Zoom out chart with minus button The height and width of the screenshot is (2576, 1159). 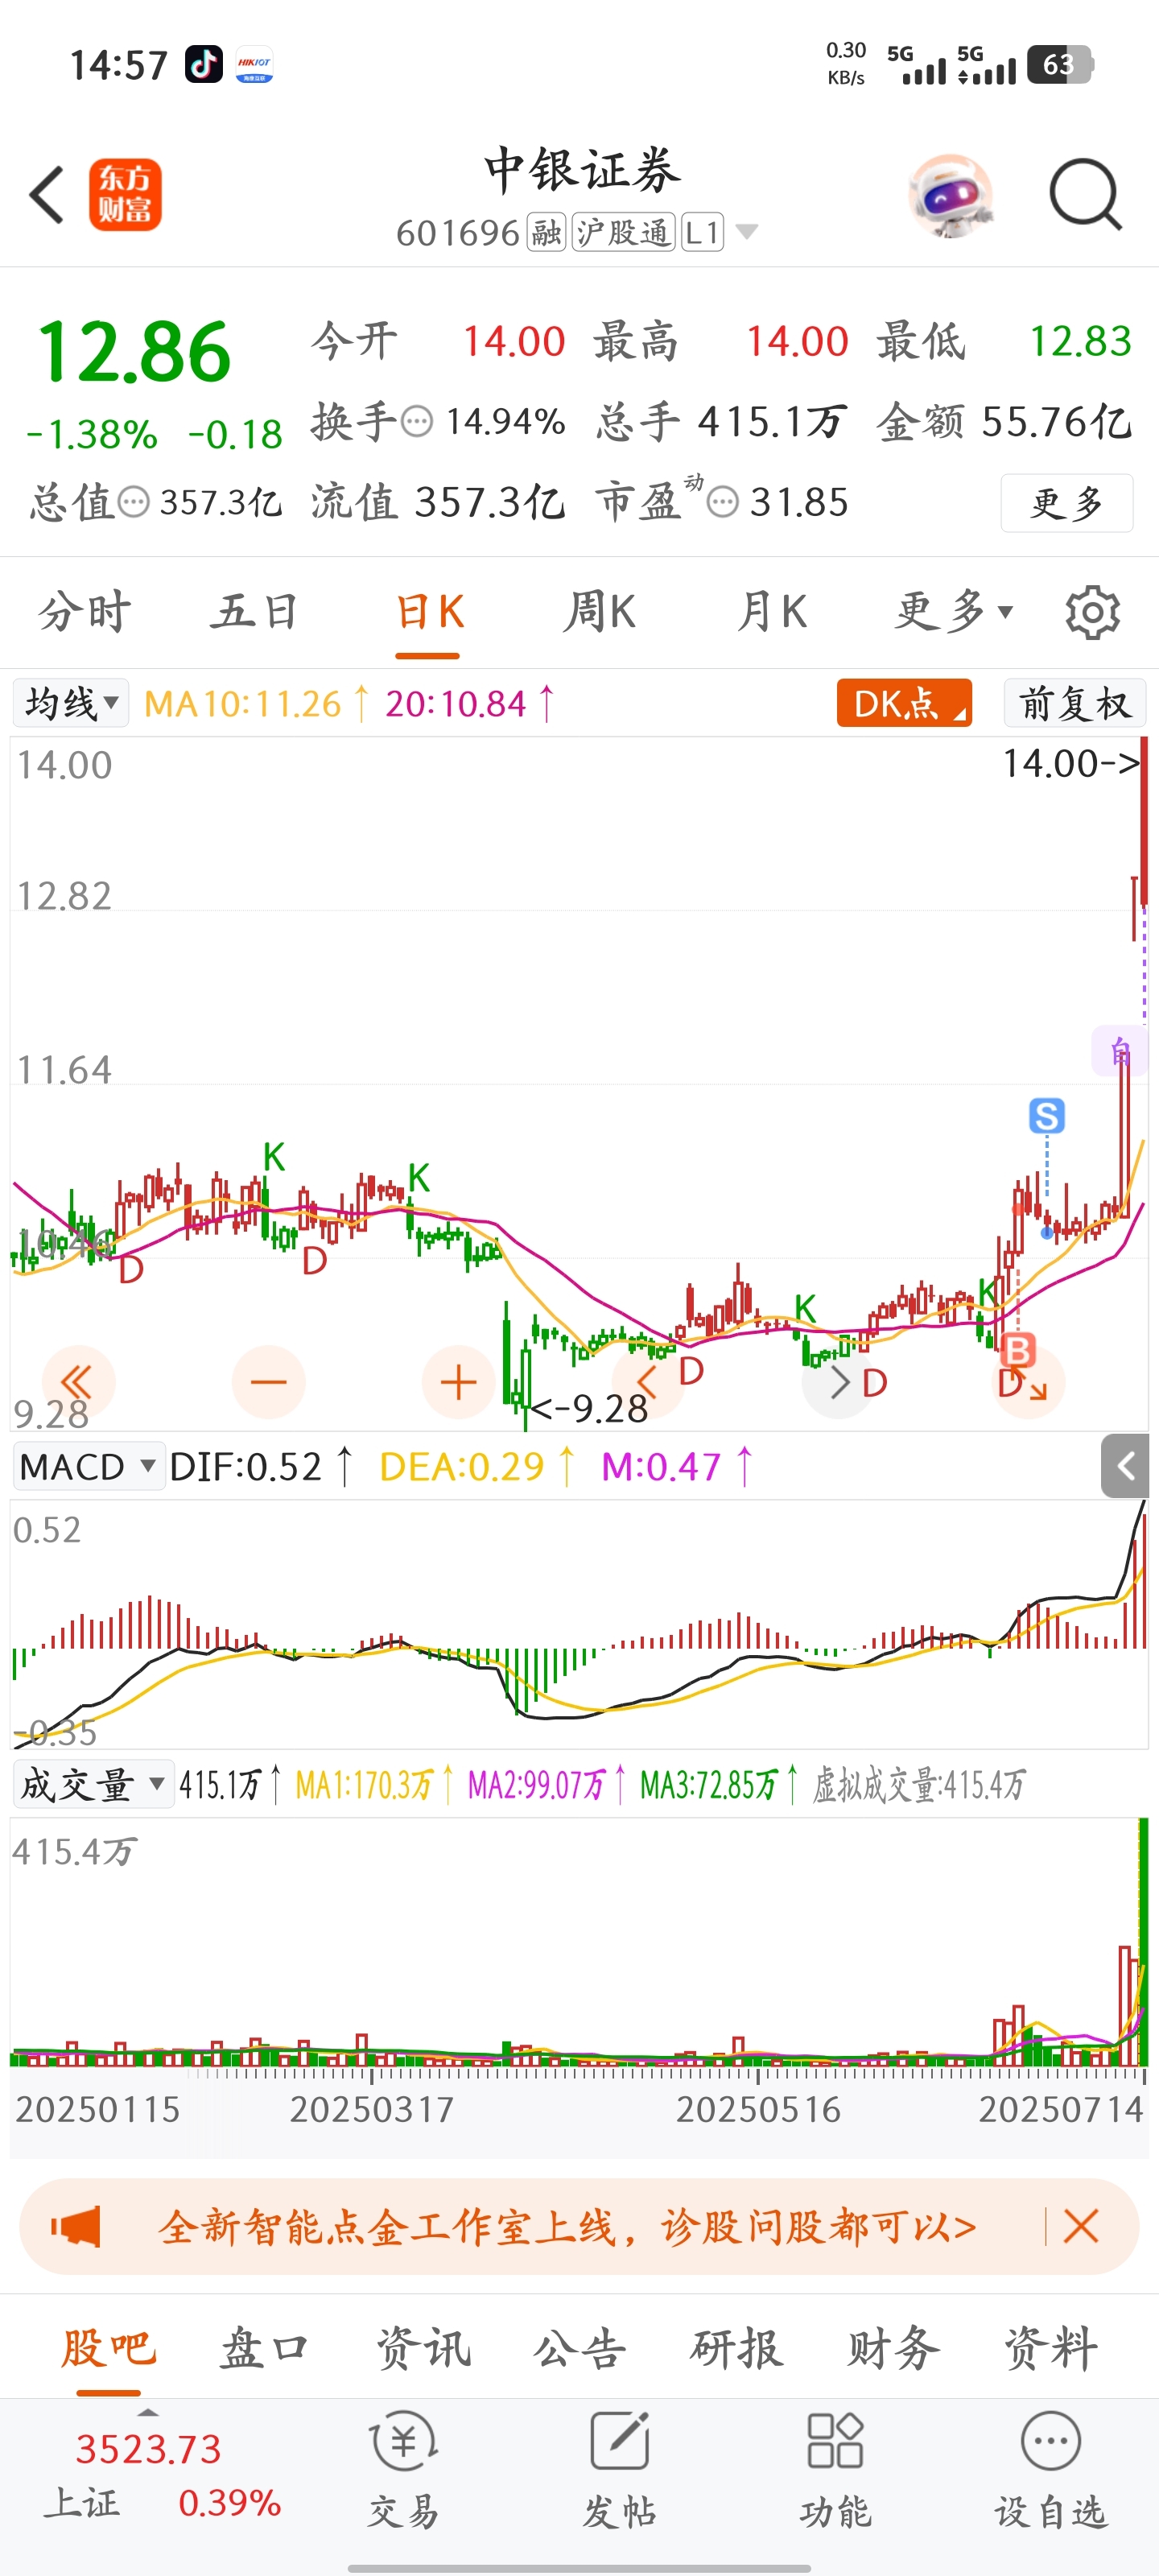pos(268,1382)
